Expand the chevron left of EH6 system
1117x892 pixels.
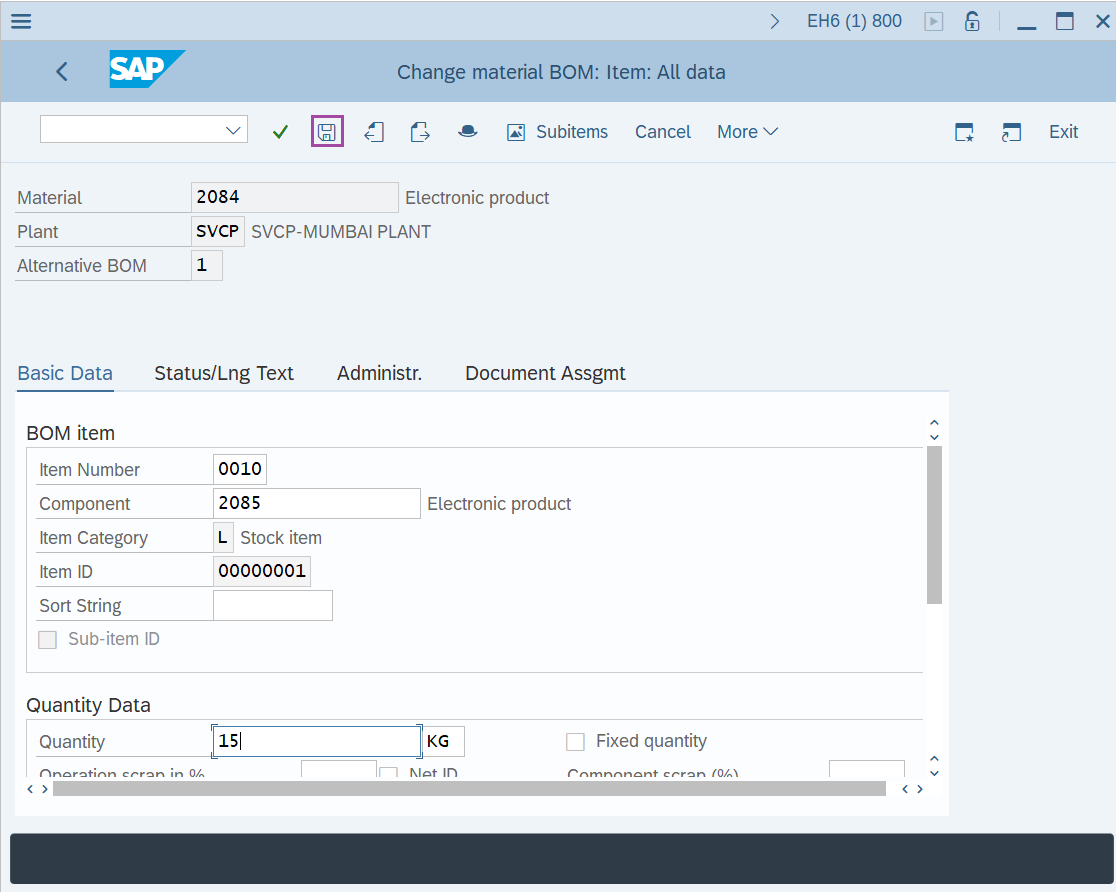[x=775, y=21]
